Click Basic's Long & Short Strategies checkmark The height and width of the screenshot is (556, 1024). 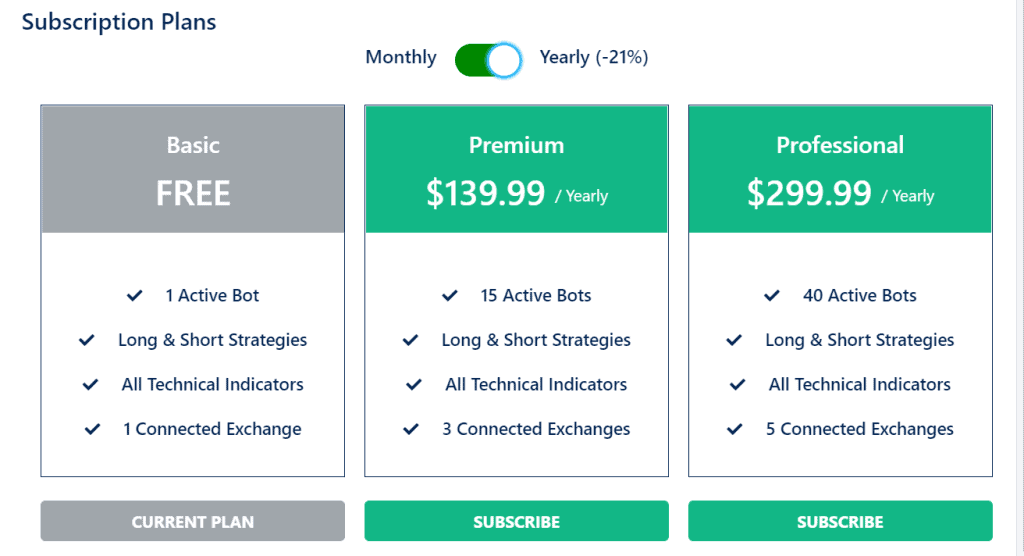(x=87, y=340)
